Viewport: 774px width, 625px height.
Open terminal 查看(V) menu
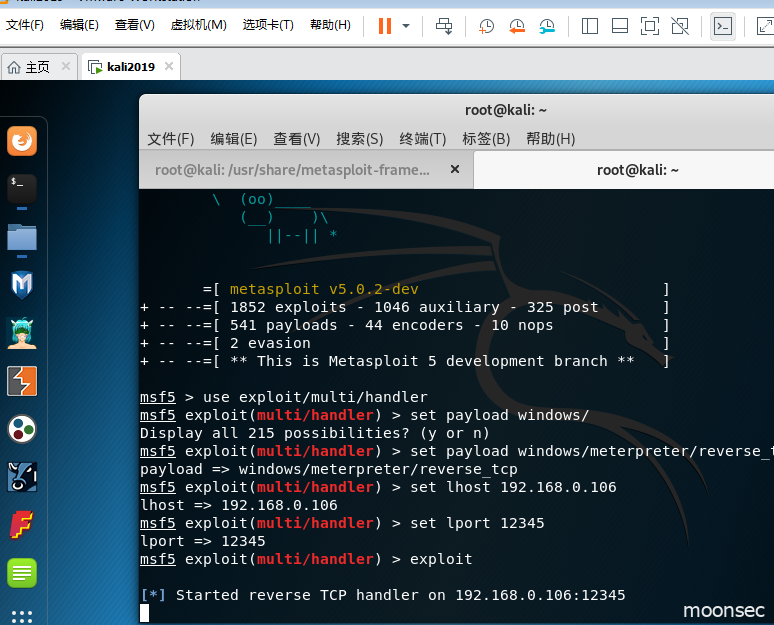tap(297, 139)
